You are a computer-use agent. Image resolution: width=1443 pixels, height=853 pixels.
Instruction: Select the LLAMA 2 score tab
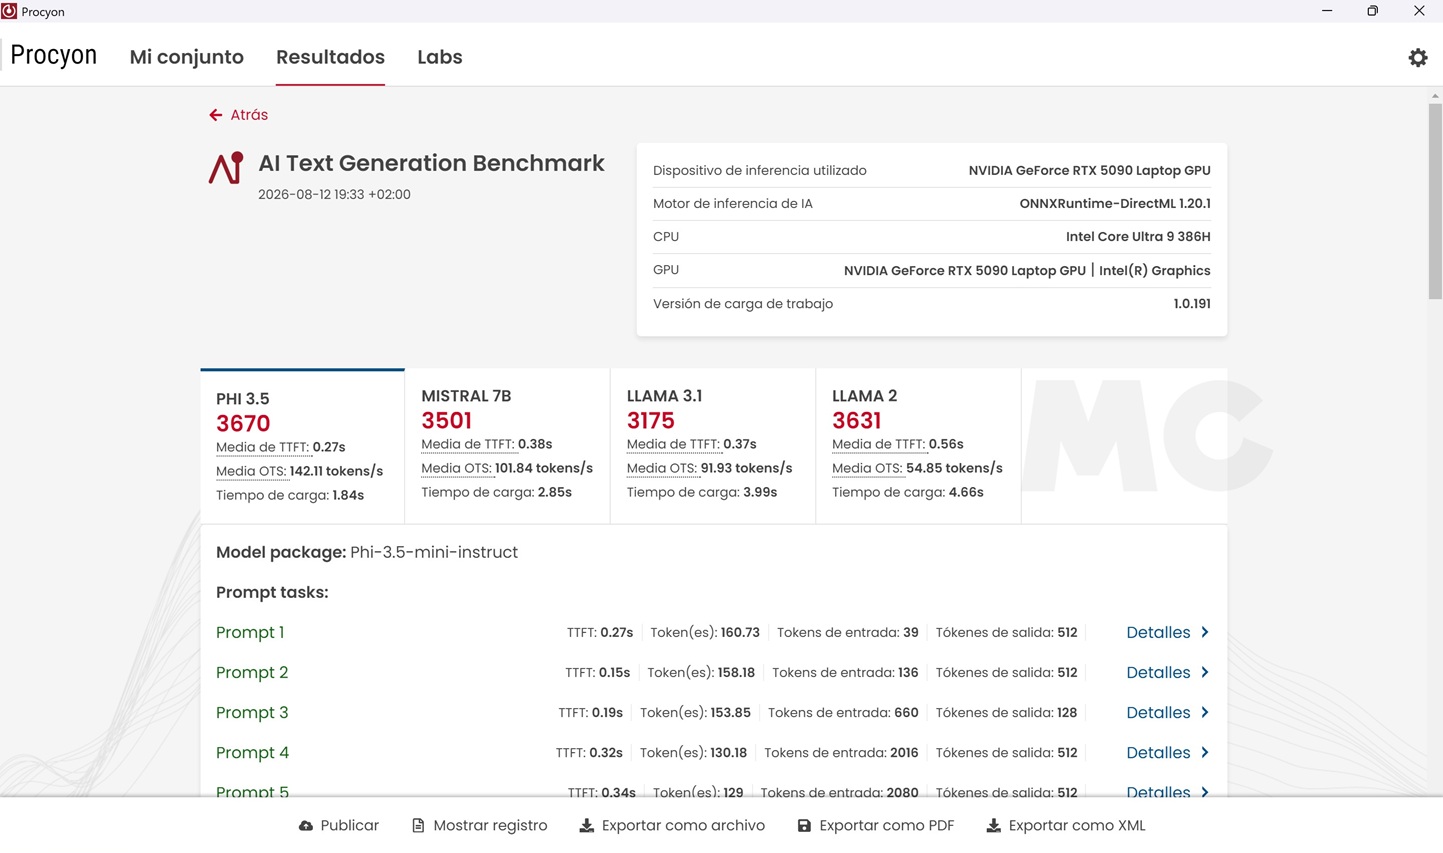(x=918, y=445)
